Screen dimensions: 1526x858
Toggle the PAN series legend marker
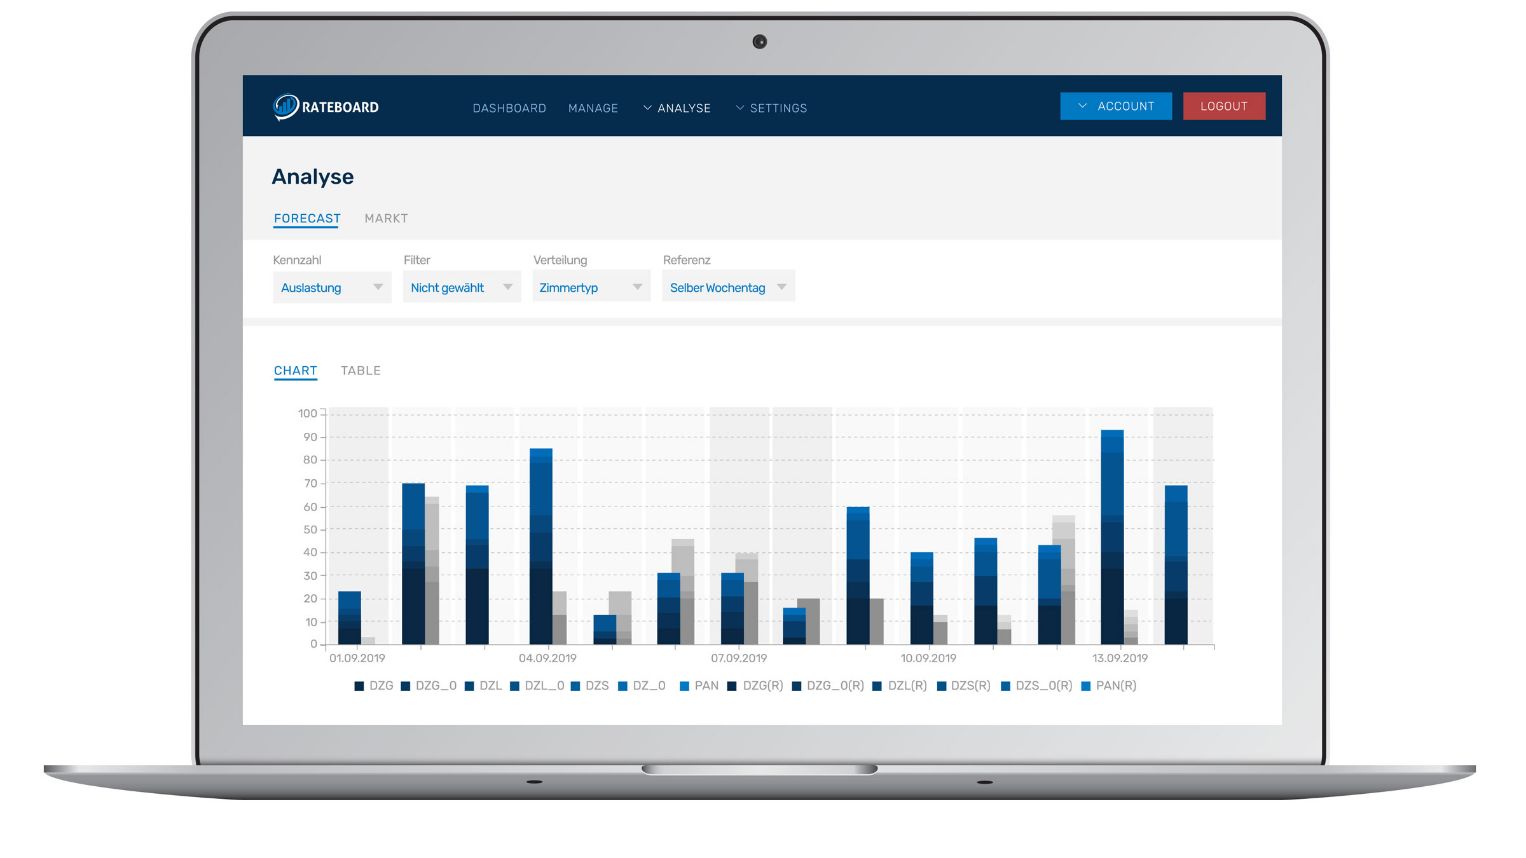(684, 686)
